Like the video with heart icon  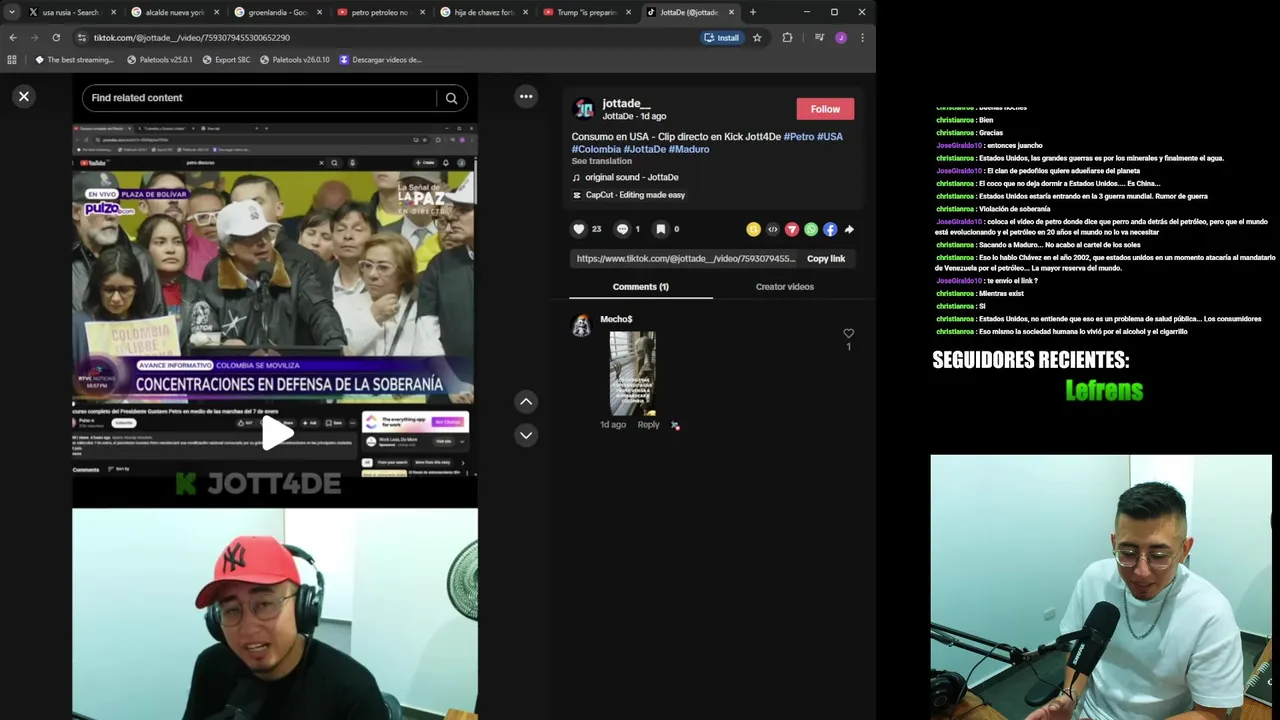pos(579,229)
